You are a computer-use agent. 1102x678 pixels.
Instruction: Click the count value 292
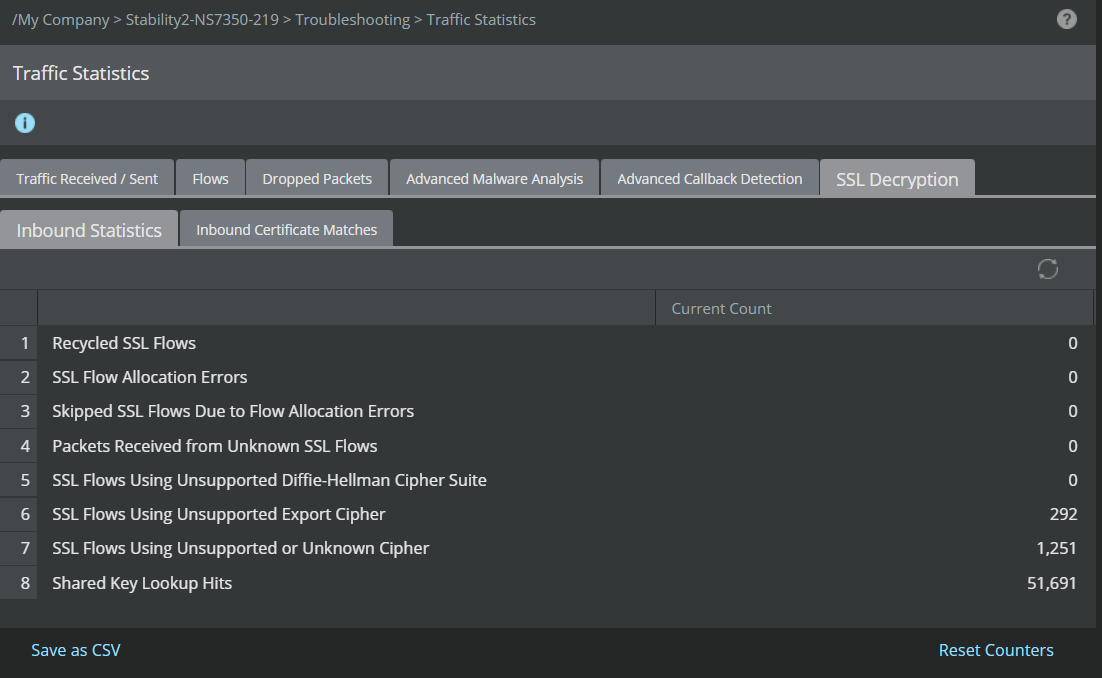click(1063, 514)
